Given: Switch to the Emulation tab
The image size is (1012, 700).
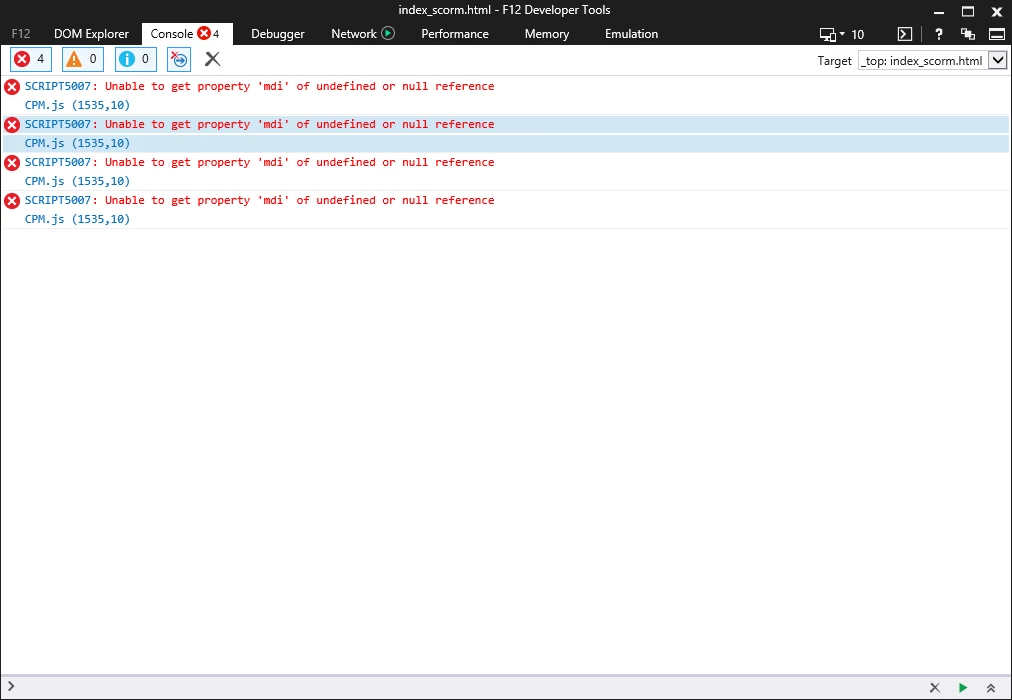Looking at the screenshot, I should (631, 34).
